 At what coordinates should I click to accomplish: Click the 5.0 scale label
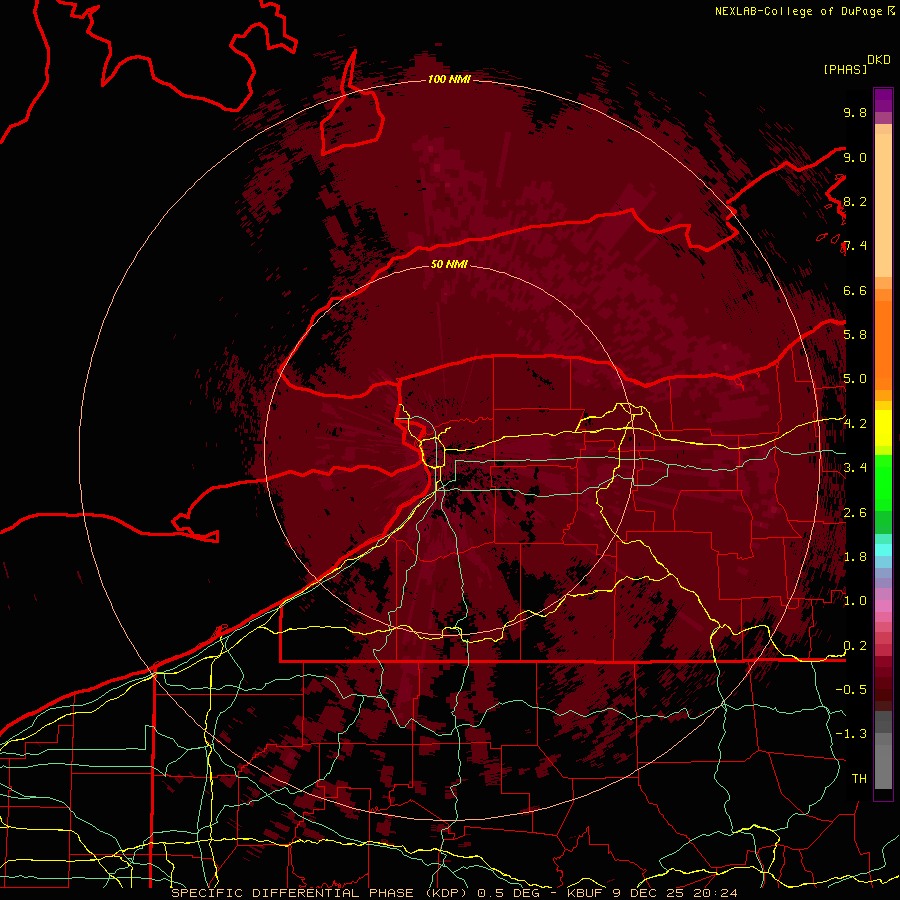pyautogui.click(x=855, y=379)
